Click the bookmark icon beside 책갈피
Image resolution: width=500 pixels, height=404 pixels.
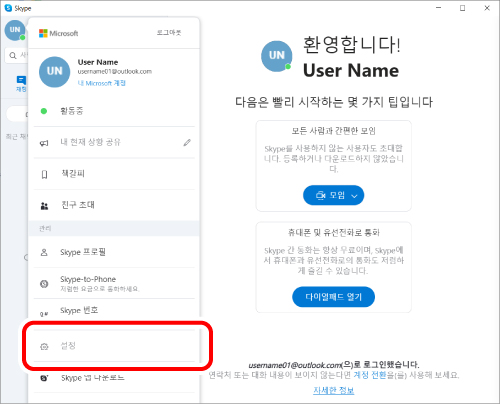coord(44,175)
